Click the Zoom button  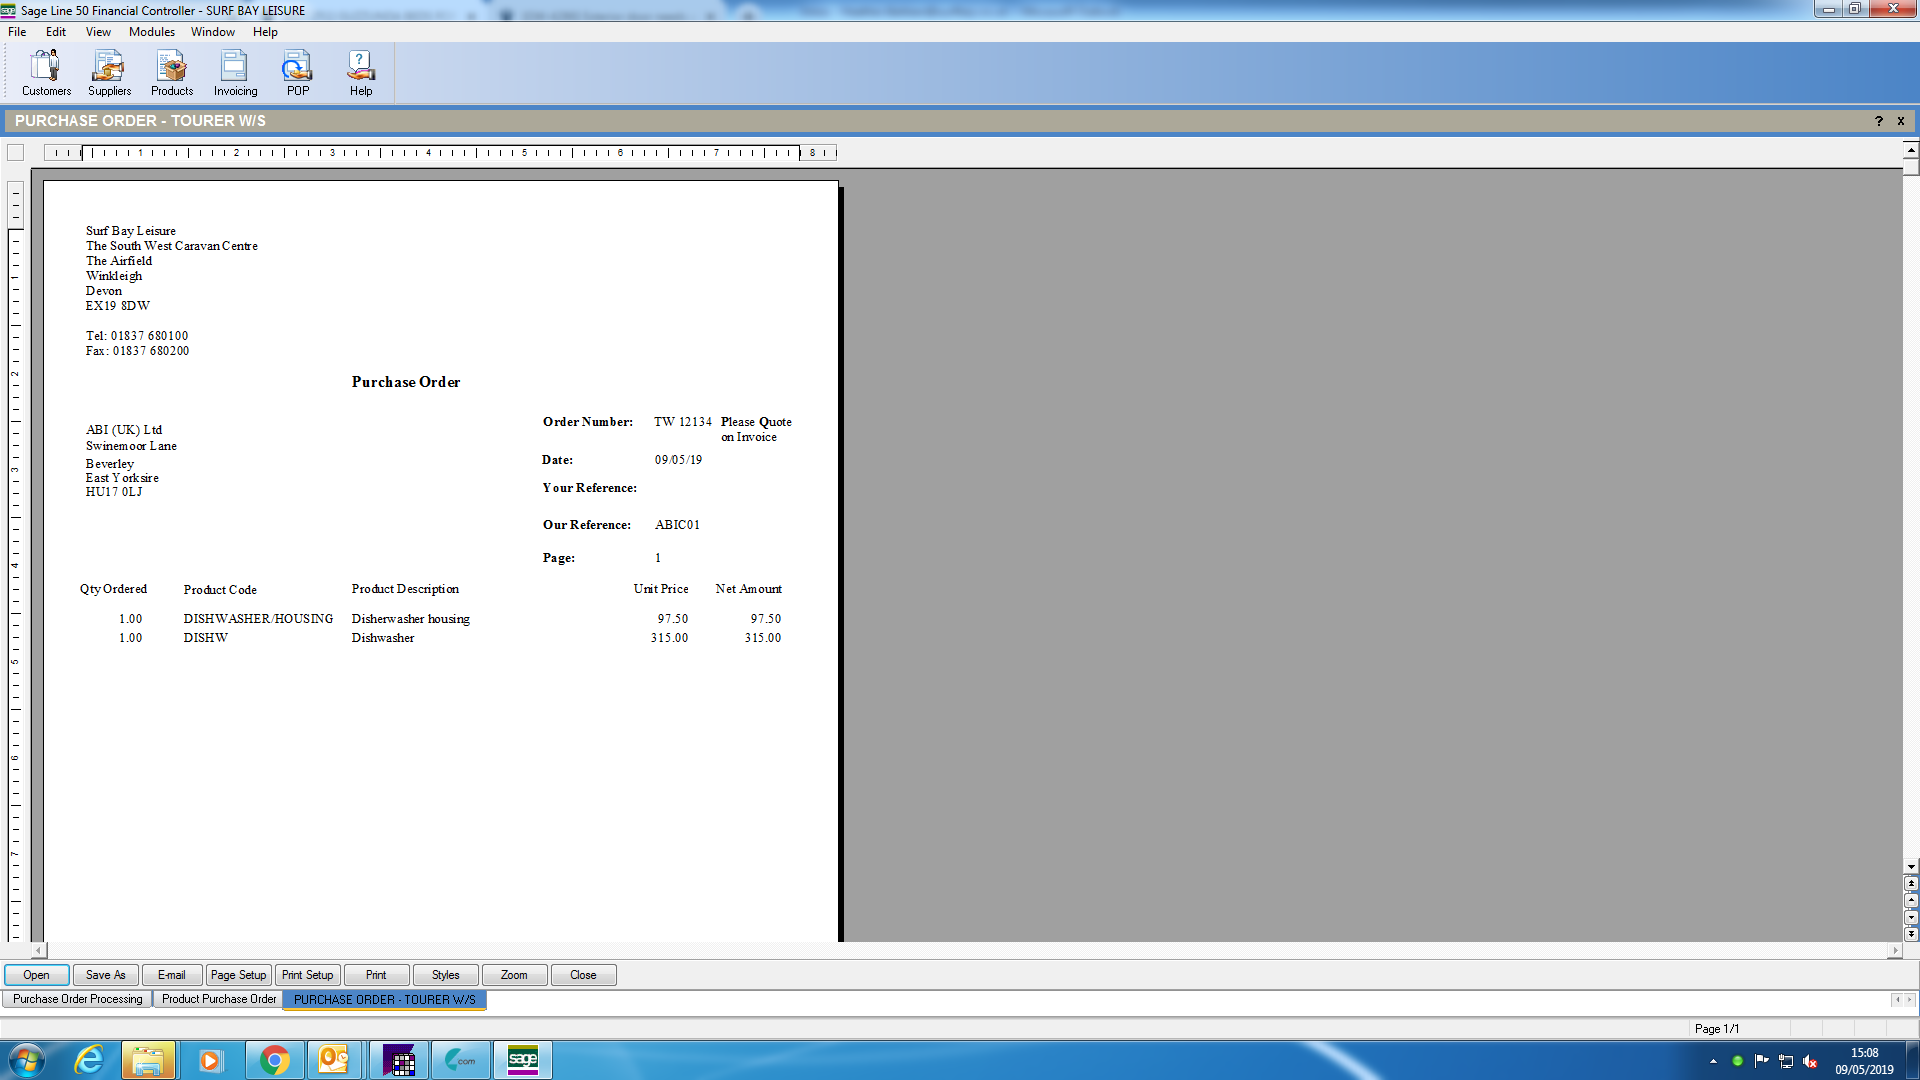[x=514, y=975]
